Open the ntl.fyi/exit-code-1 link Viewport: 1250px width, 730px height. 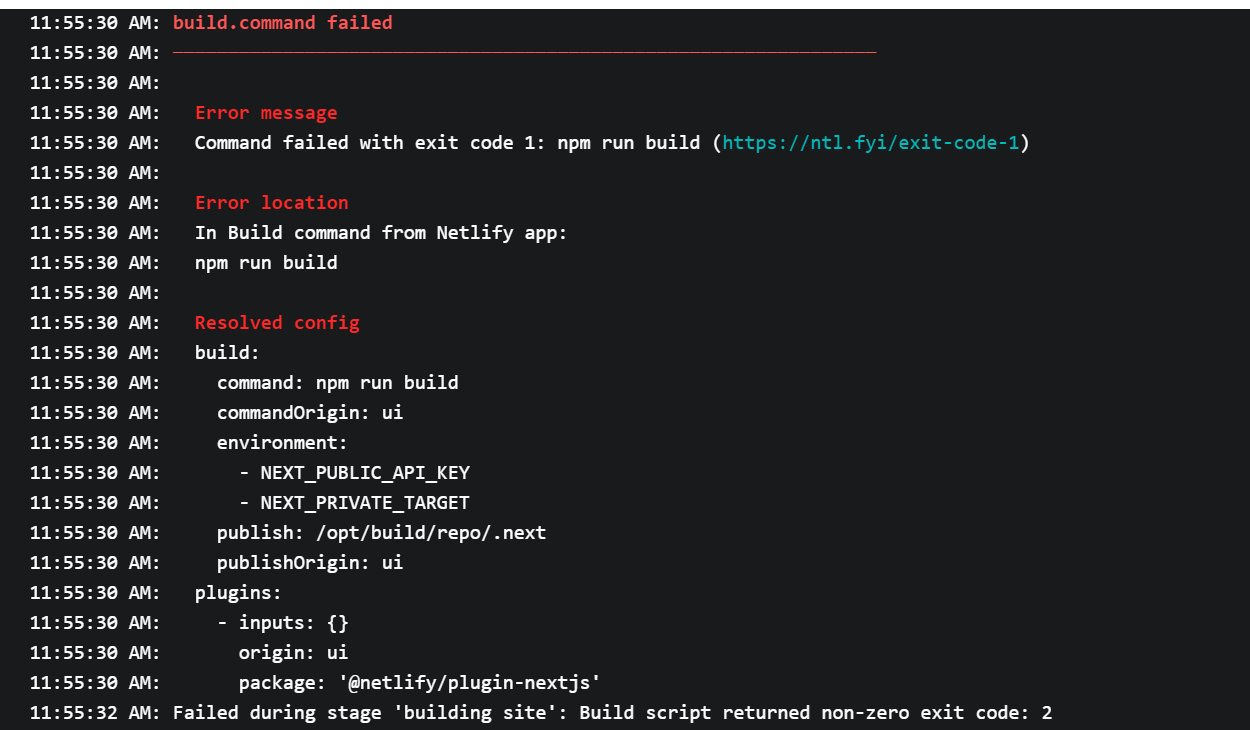coord(871,142)
